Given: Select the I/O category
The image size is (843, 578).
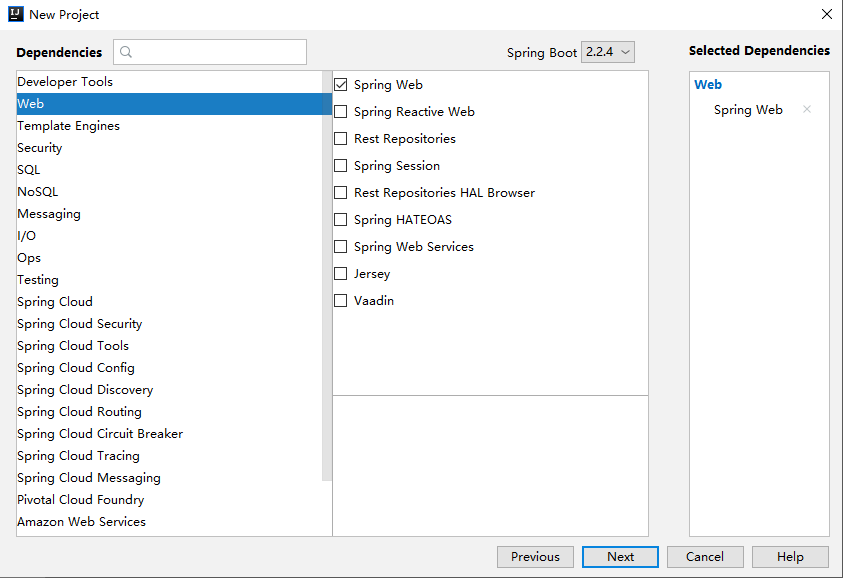Looking at the screenshot, I should [x=169, y=236].
